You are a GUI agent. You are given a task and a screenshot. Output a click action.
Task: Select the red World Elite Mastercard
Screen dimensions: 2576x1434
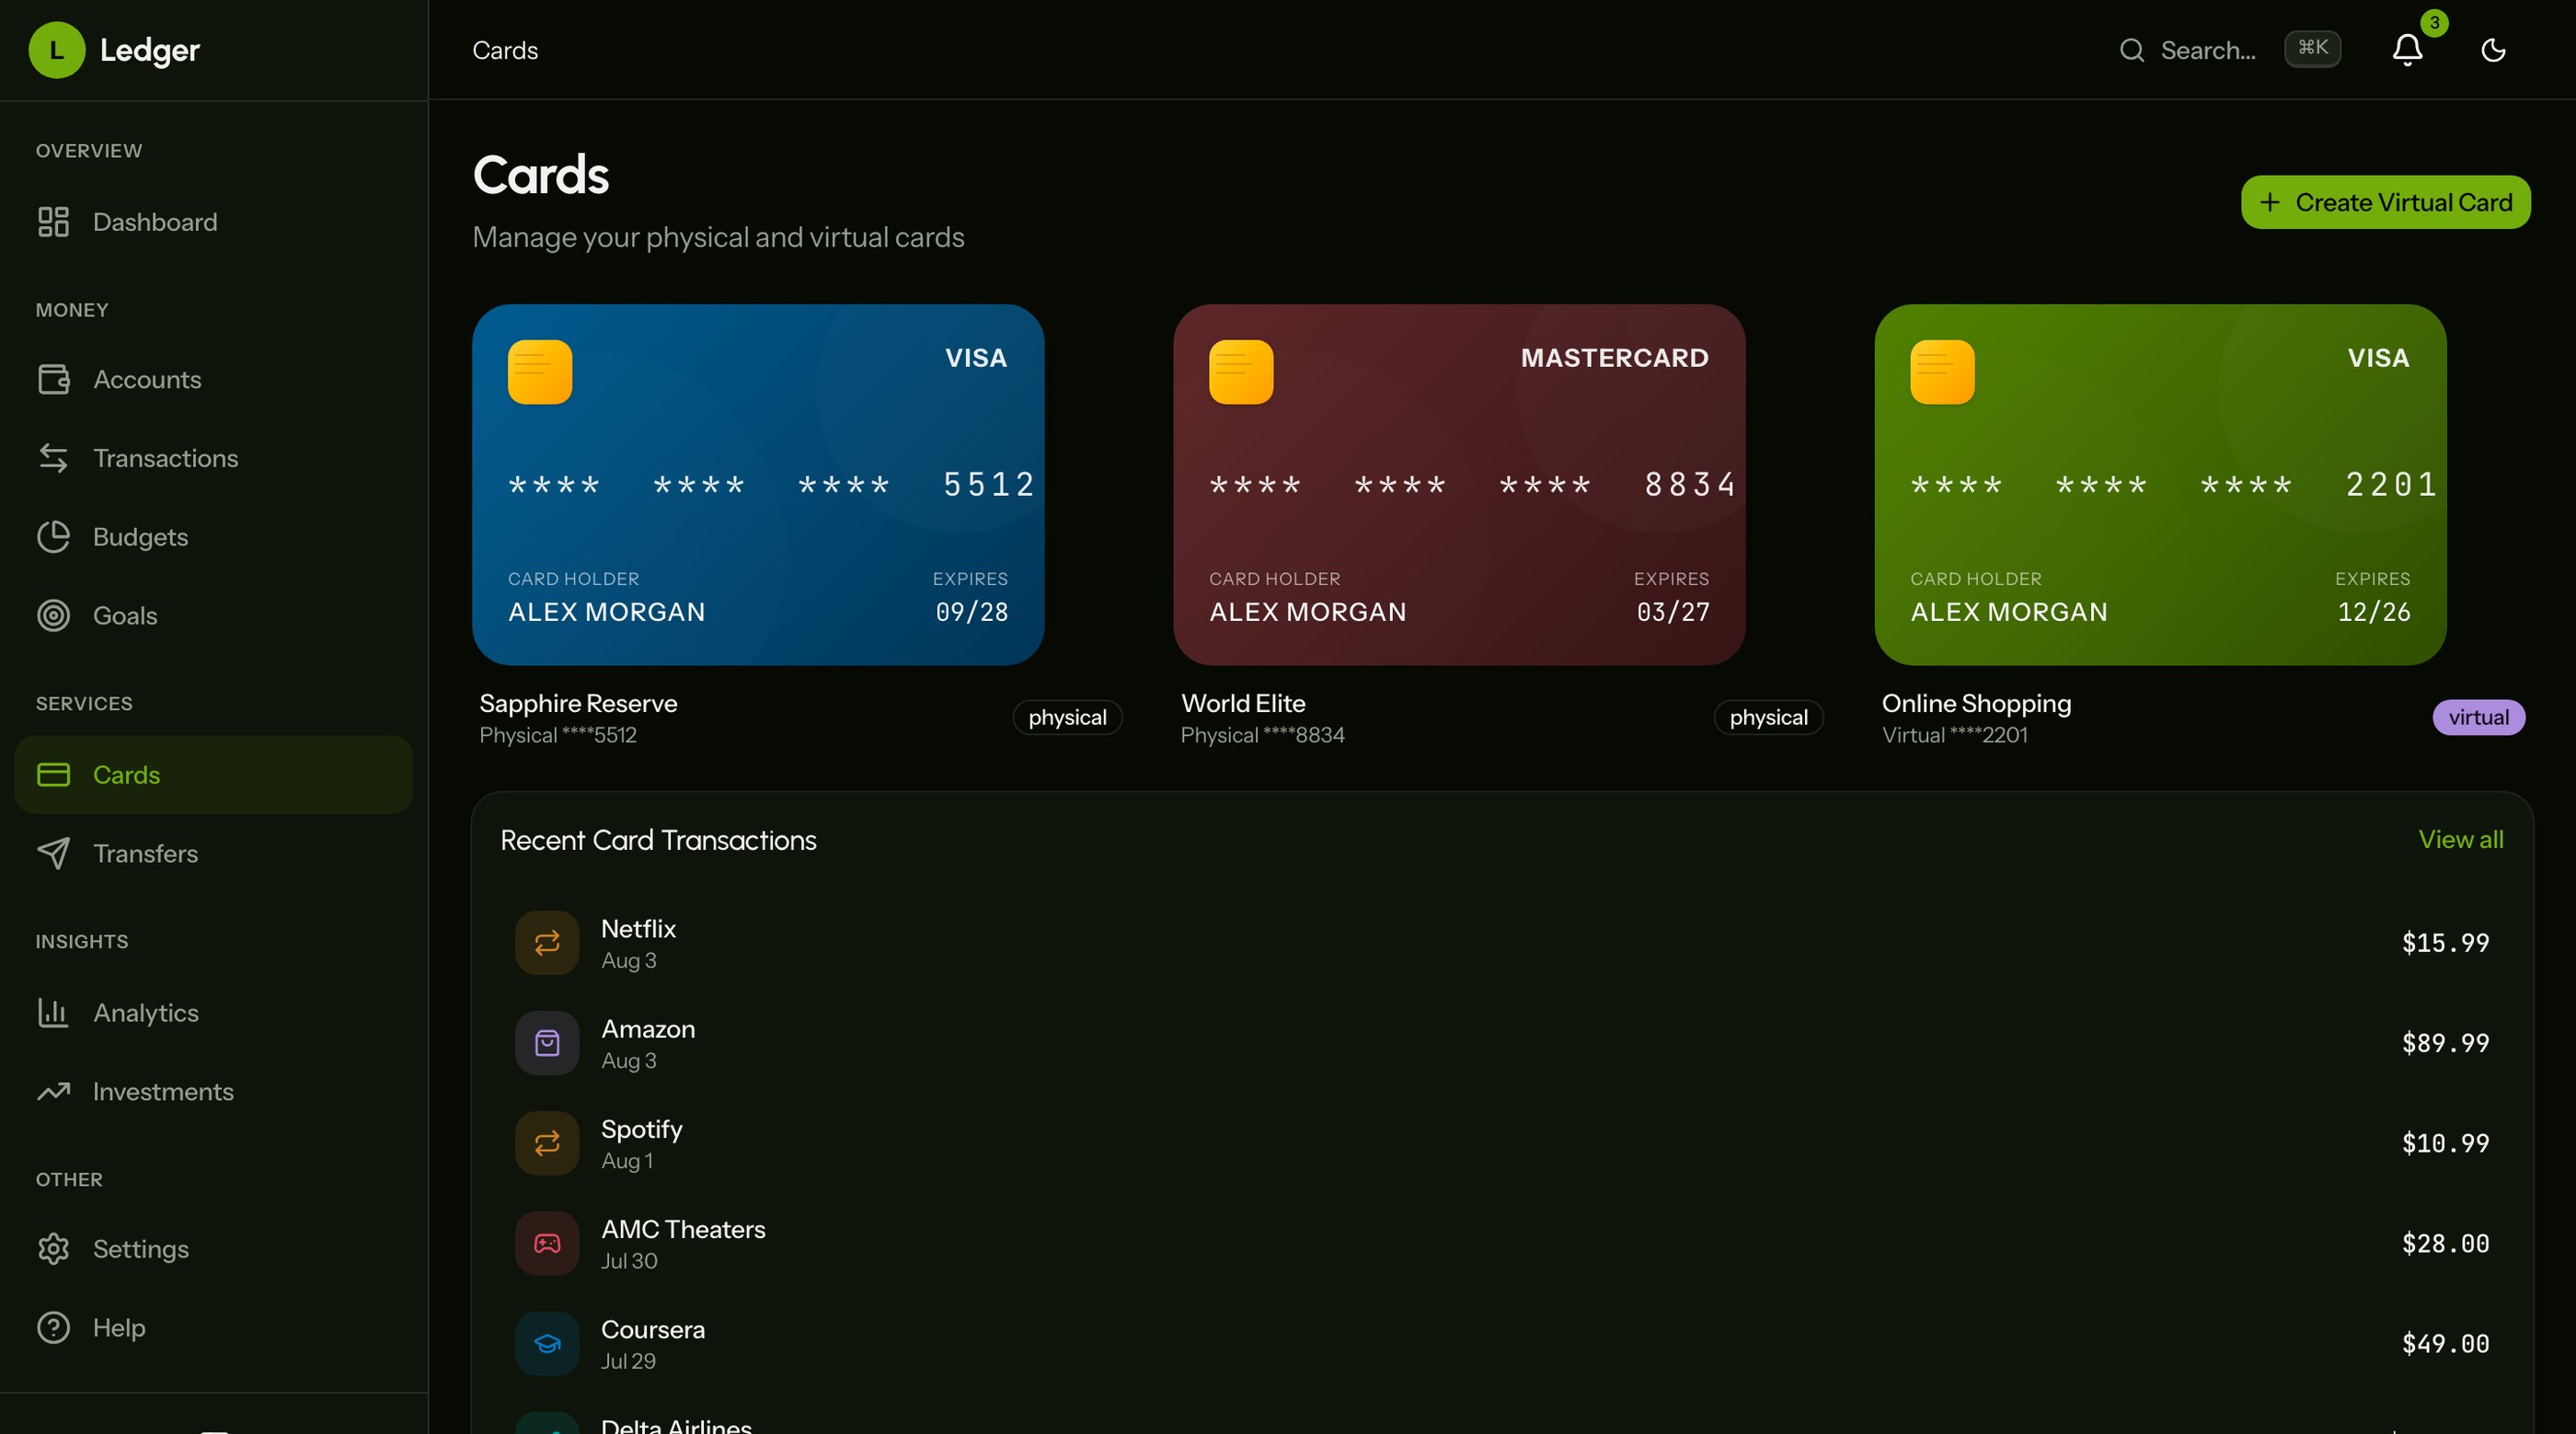1459,485
